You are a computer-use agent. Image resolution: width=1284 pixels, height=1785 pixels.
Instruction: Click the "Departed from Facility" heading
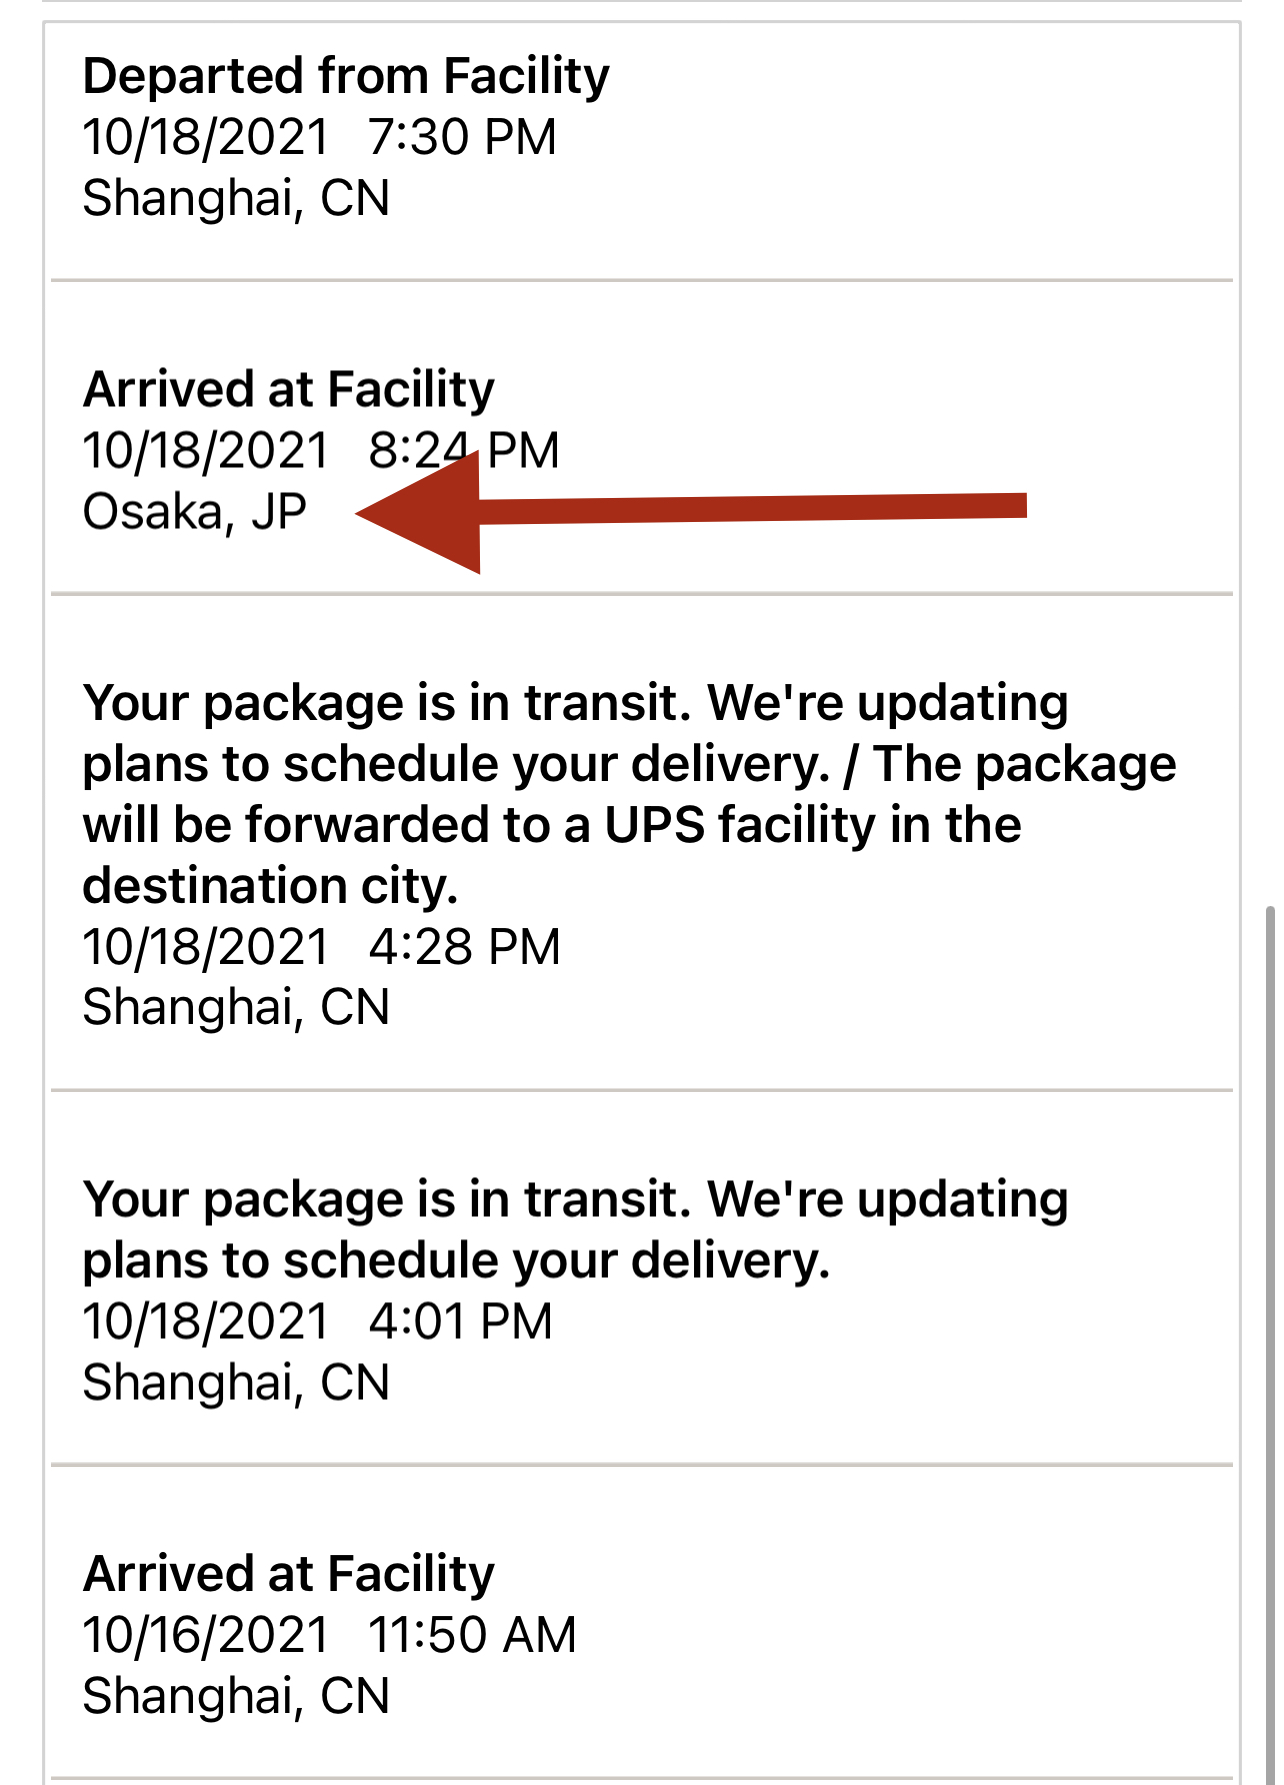click(346, 76)
